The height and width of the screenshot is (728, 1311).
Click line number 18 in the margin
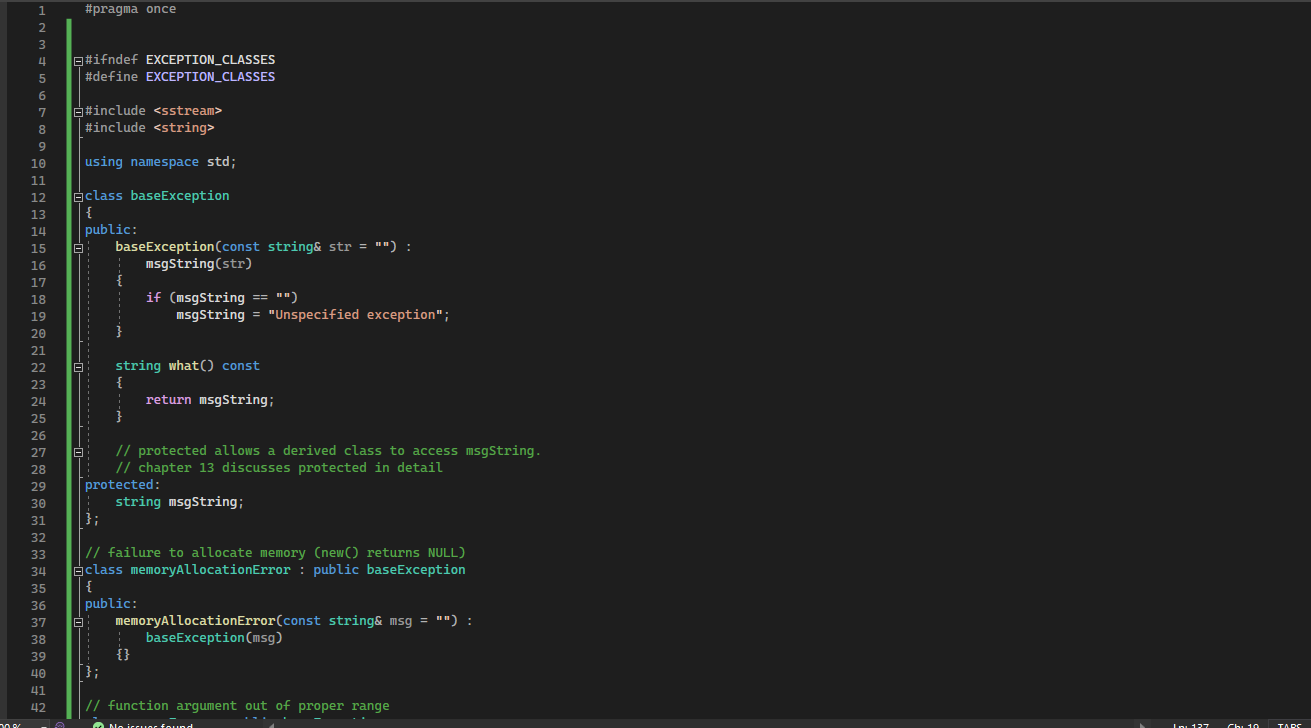pos(38,298)
